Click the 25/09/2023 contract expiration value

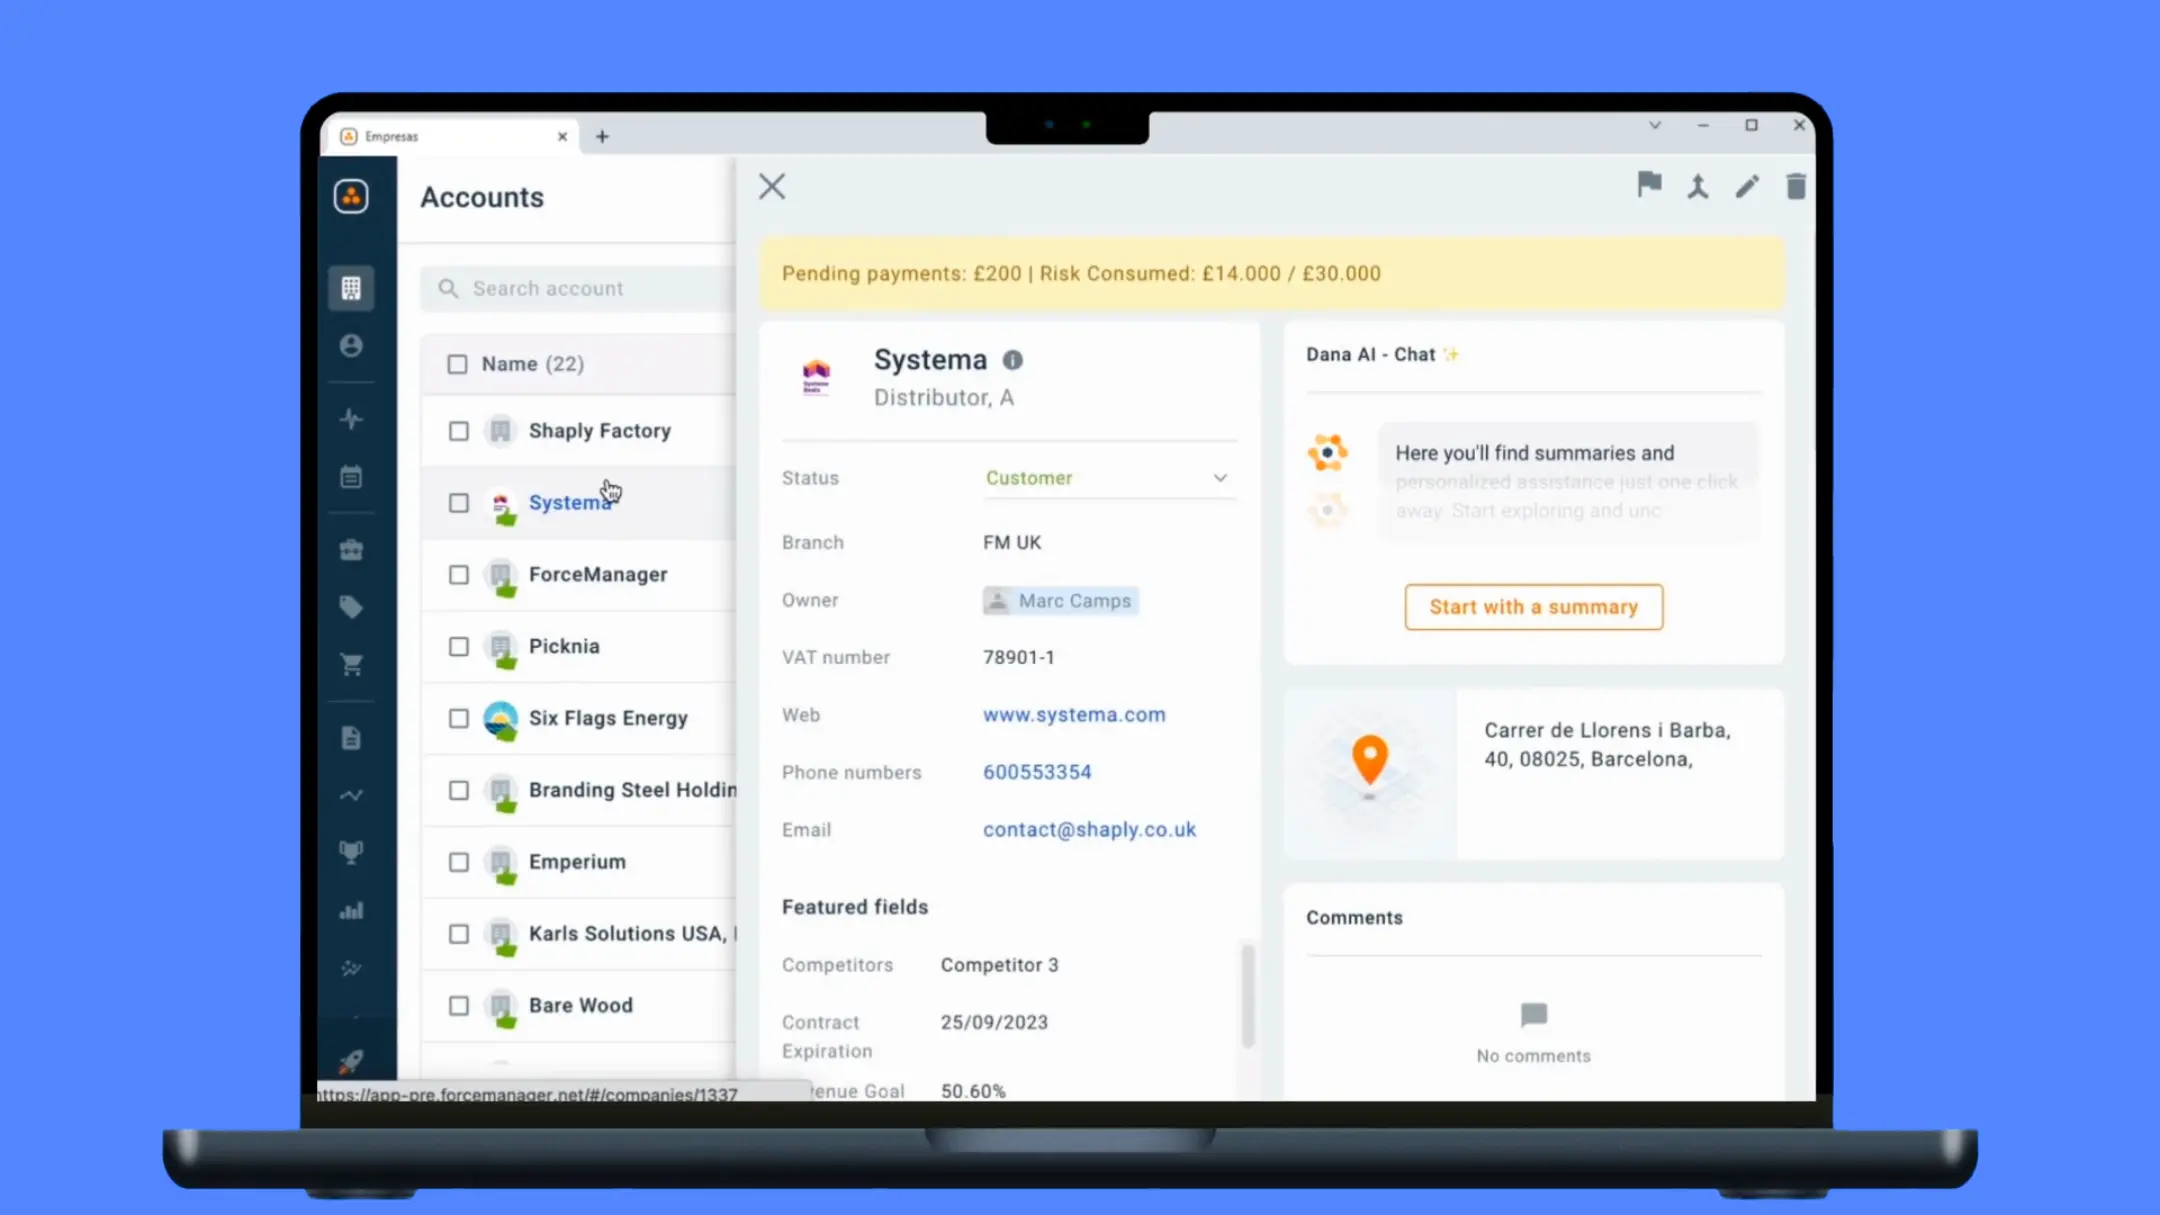click(994, 1022)
